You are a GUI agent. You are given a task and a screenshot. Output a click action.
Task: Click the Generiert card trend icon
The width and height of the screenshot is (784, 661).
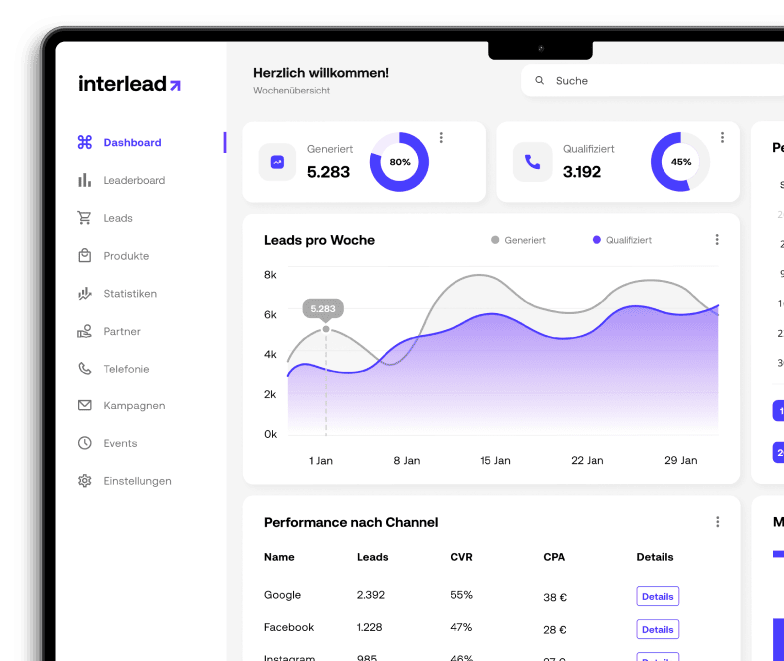point(278,162)
